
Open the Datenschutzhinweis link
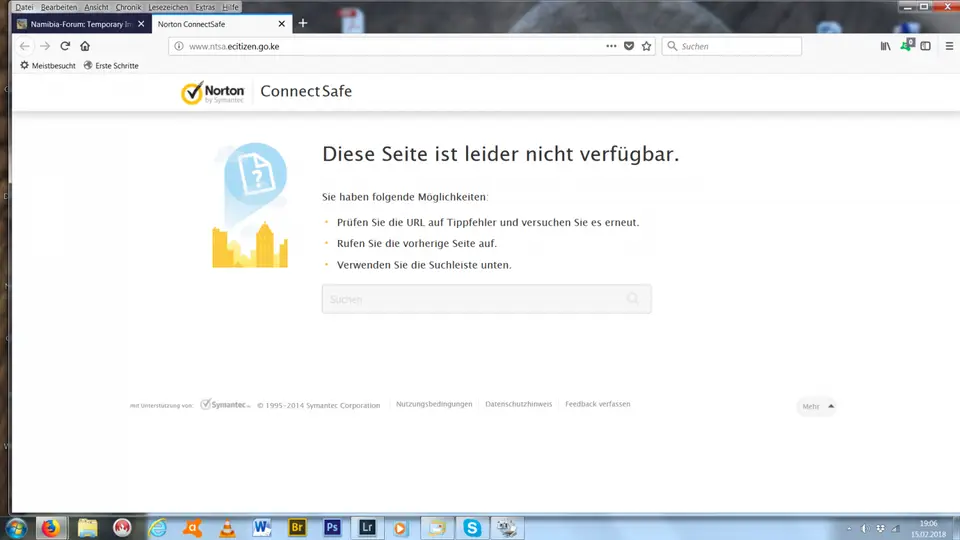[519, 404]
